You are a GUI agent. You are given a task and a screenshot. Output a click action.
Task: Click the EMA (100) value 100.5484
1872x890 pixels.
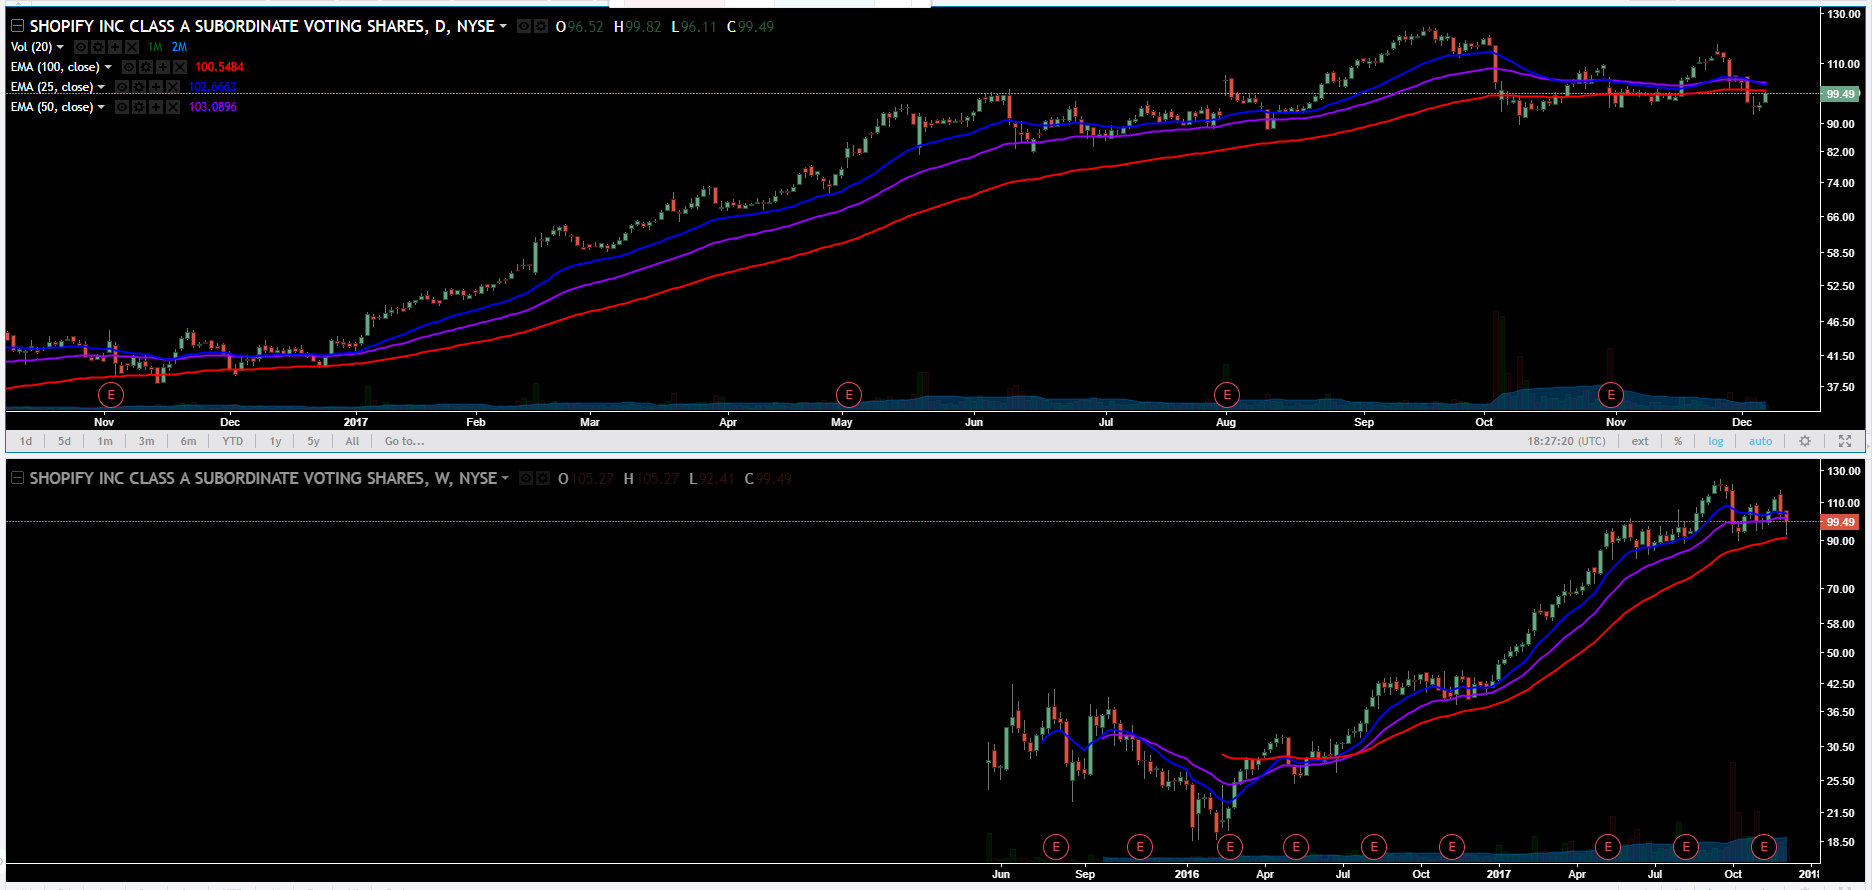[220, 67]
